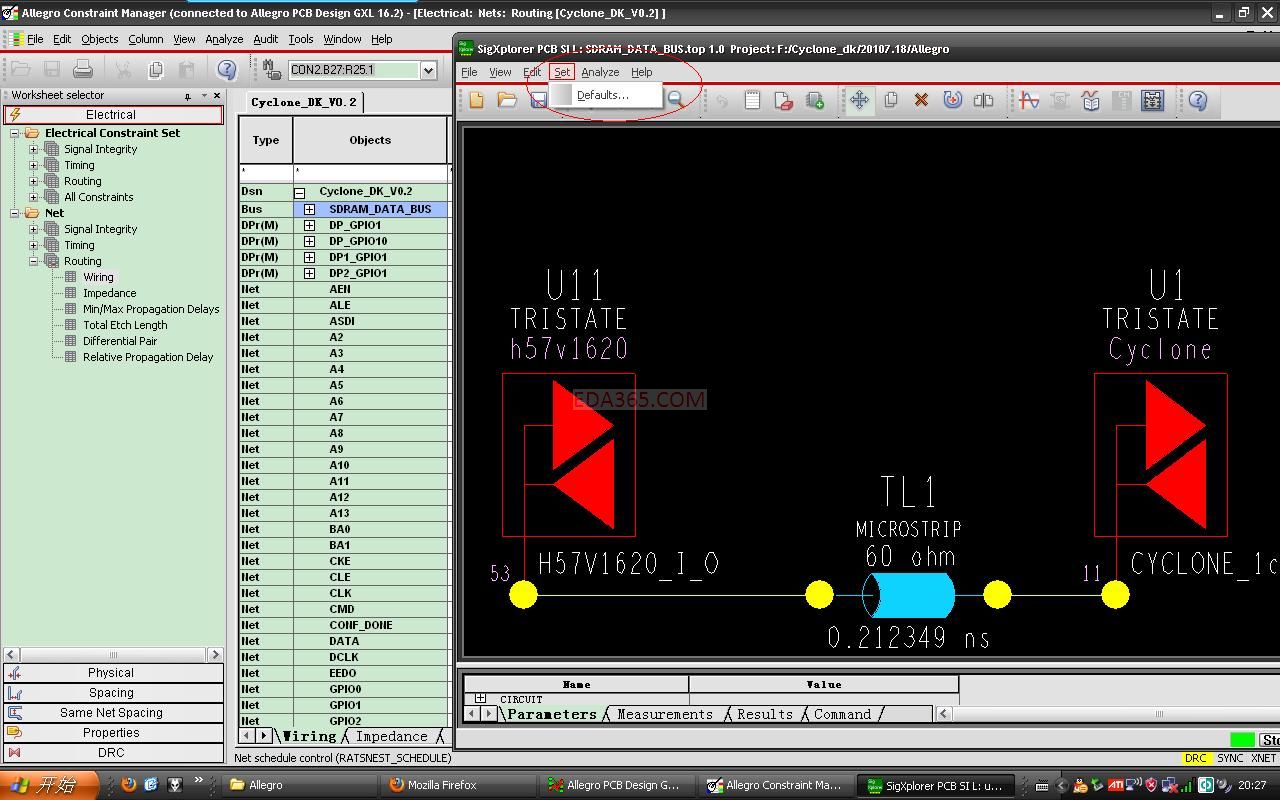1280x800 pixels.
Task: Click the Zoom out magnifier icon in SigXplorer
Action: [676, 99]
